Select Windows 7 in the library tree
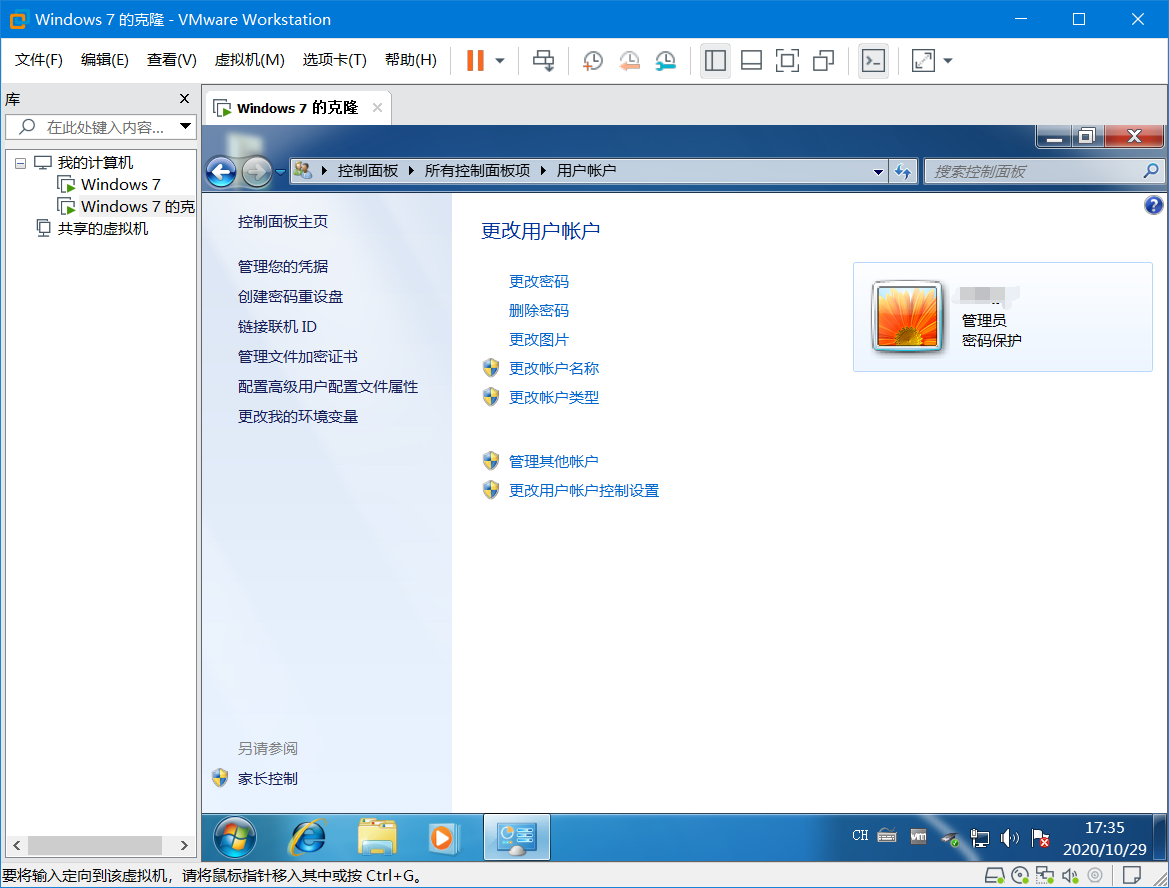The image size is (1169, 888). click(121, 184)
